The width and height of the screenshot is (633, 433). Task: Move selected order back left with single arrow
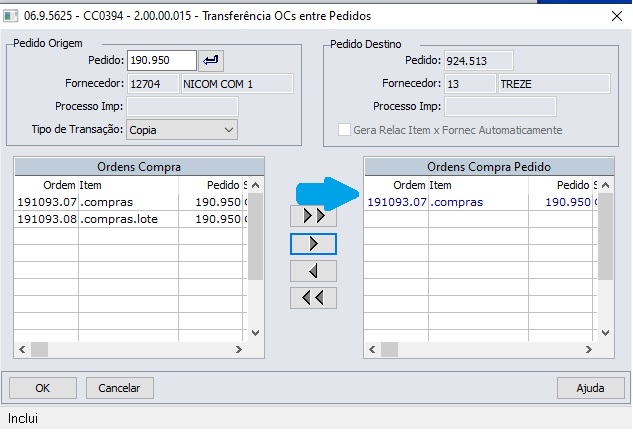(x=313, y=271)
